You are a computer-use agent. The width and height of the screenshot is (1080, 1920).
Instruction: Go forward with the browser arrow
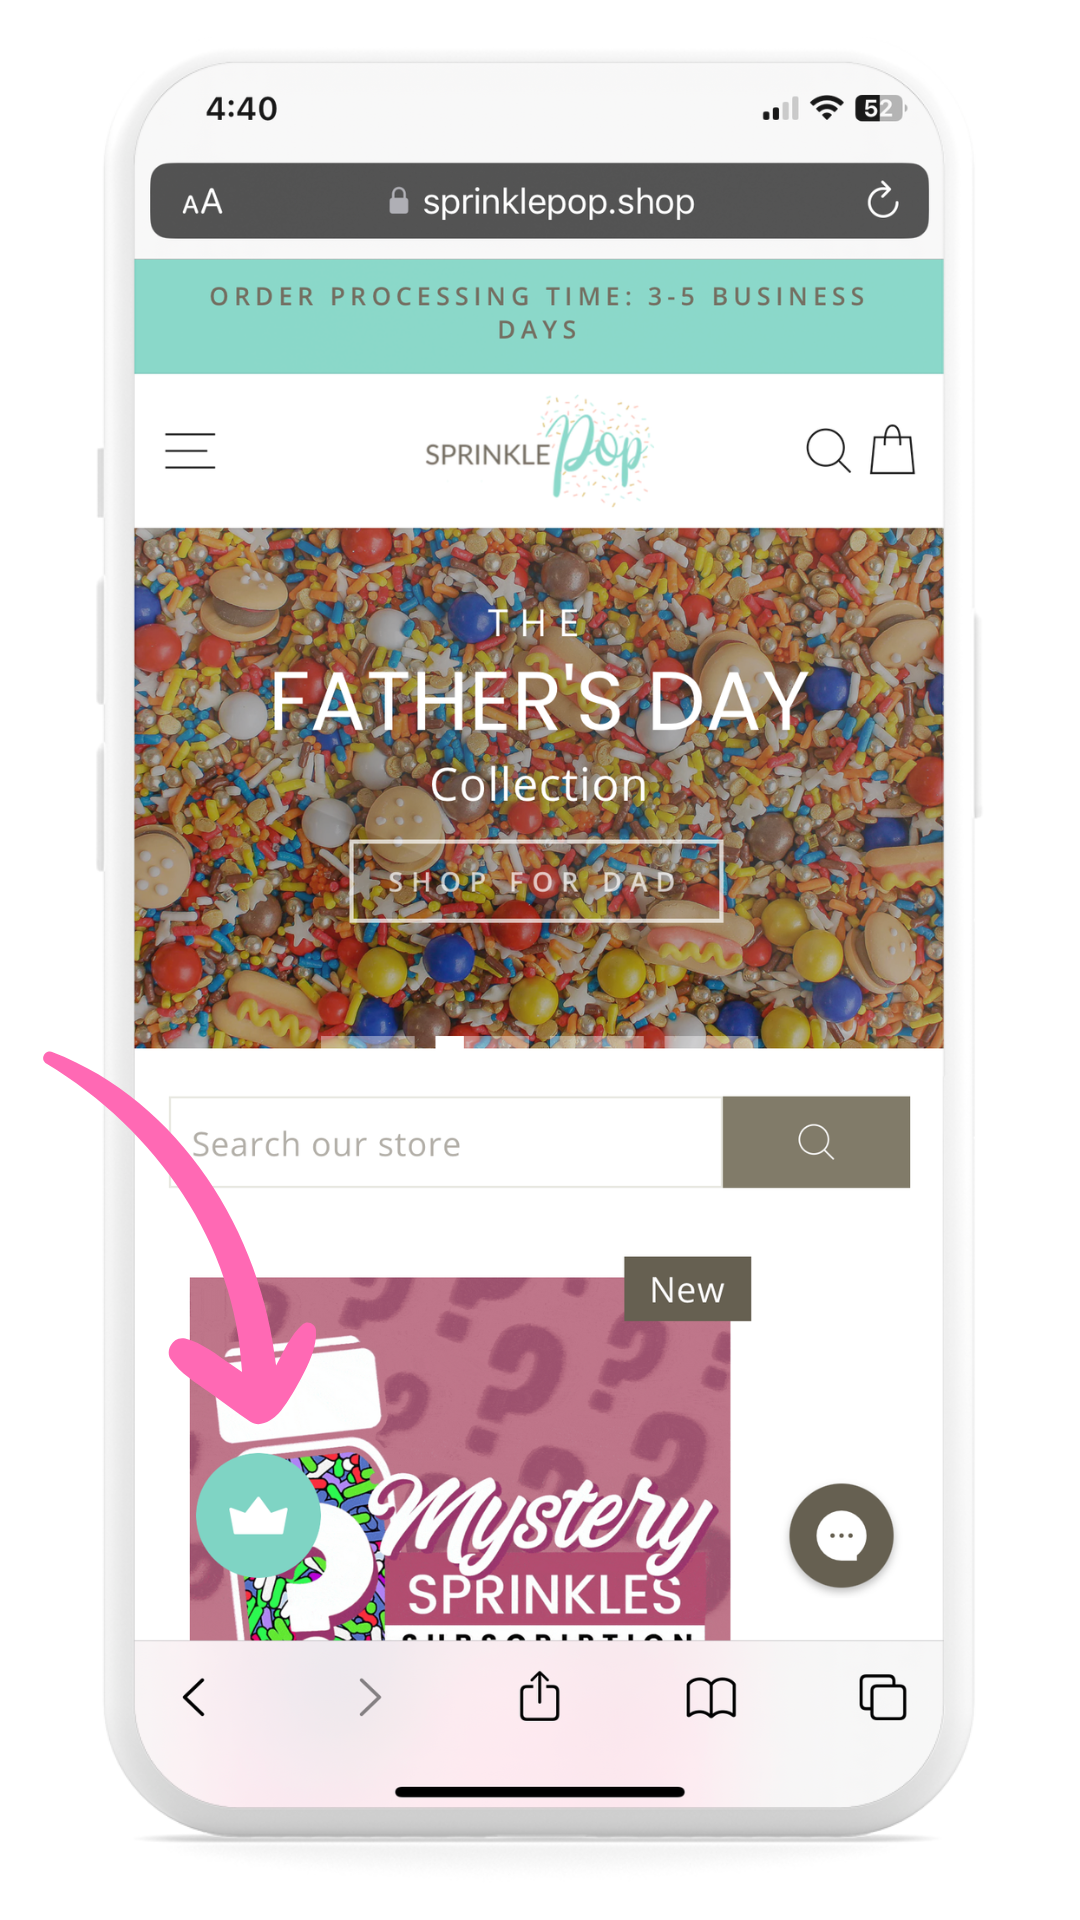coord(370,1697)
